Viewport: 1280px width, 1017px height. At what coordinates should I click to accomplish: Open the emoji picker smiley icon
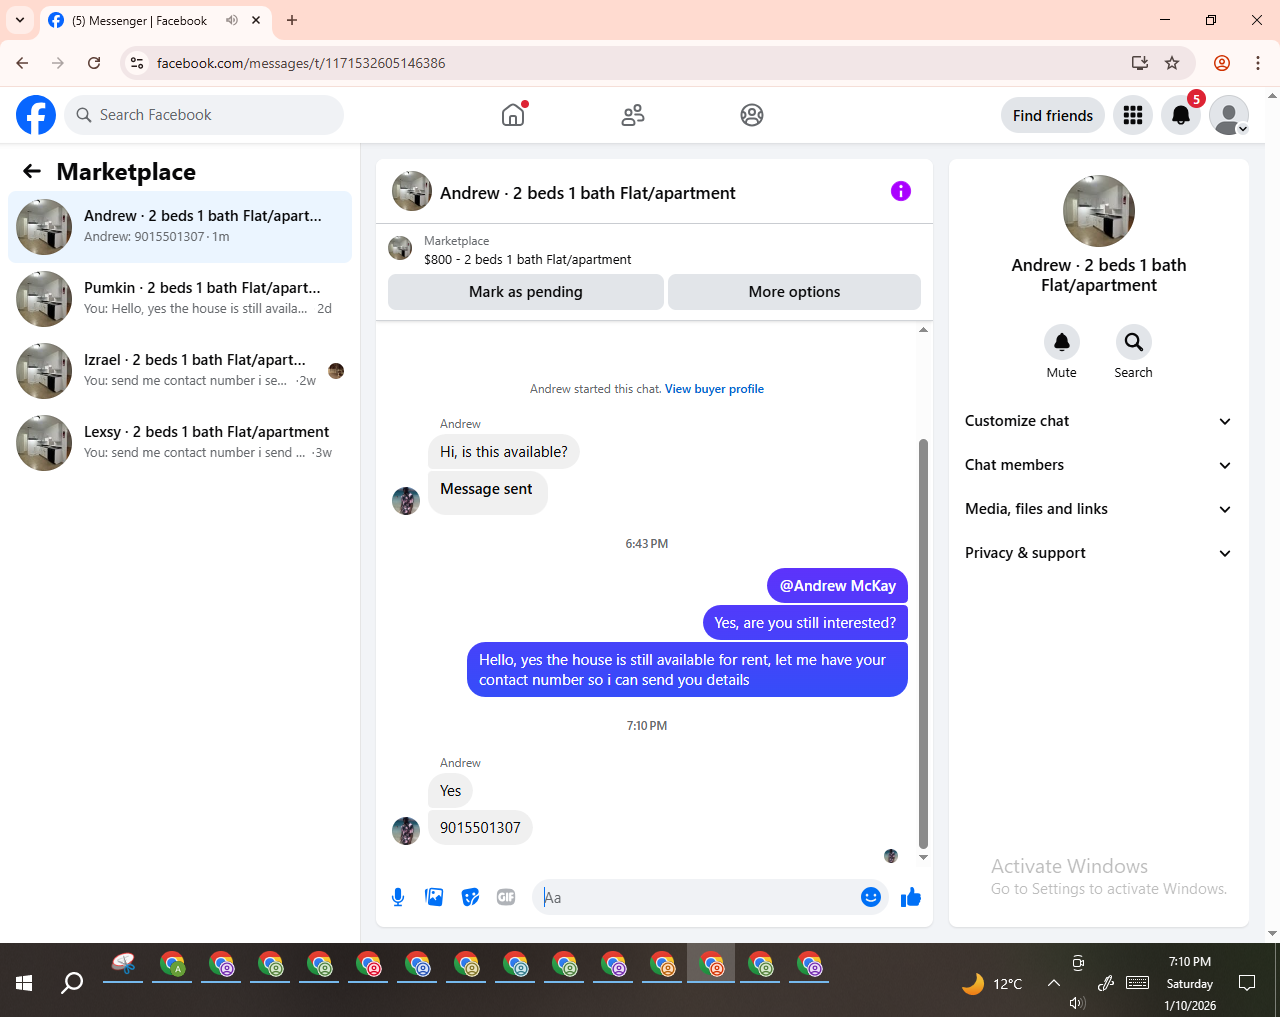click(x=871, y=897)
